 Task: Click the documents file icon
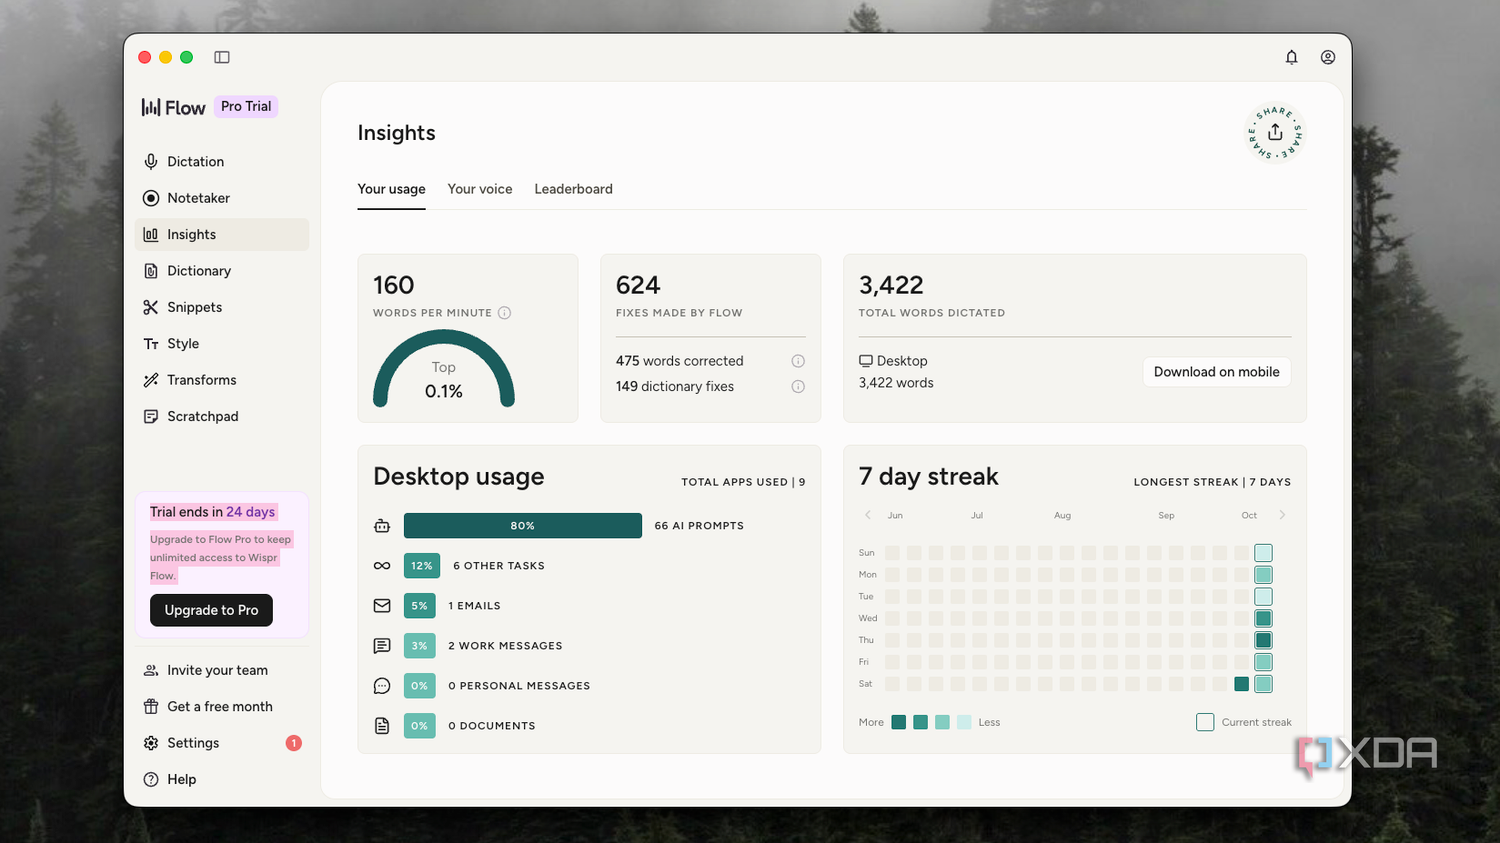(x=382, y=726)
